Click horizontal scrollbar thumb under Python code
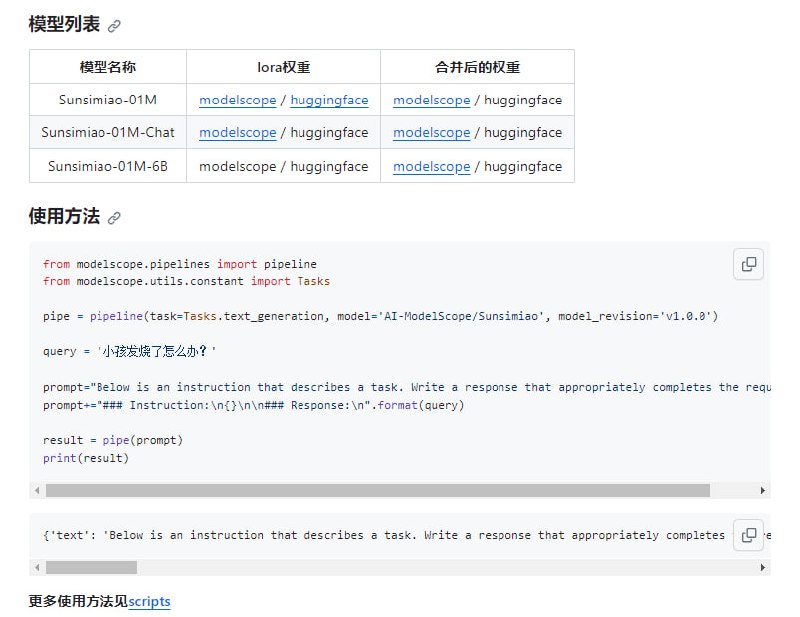Image resolution: width=800 pixels, height=617 pixels. click(x=377, y=491)
